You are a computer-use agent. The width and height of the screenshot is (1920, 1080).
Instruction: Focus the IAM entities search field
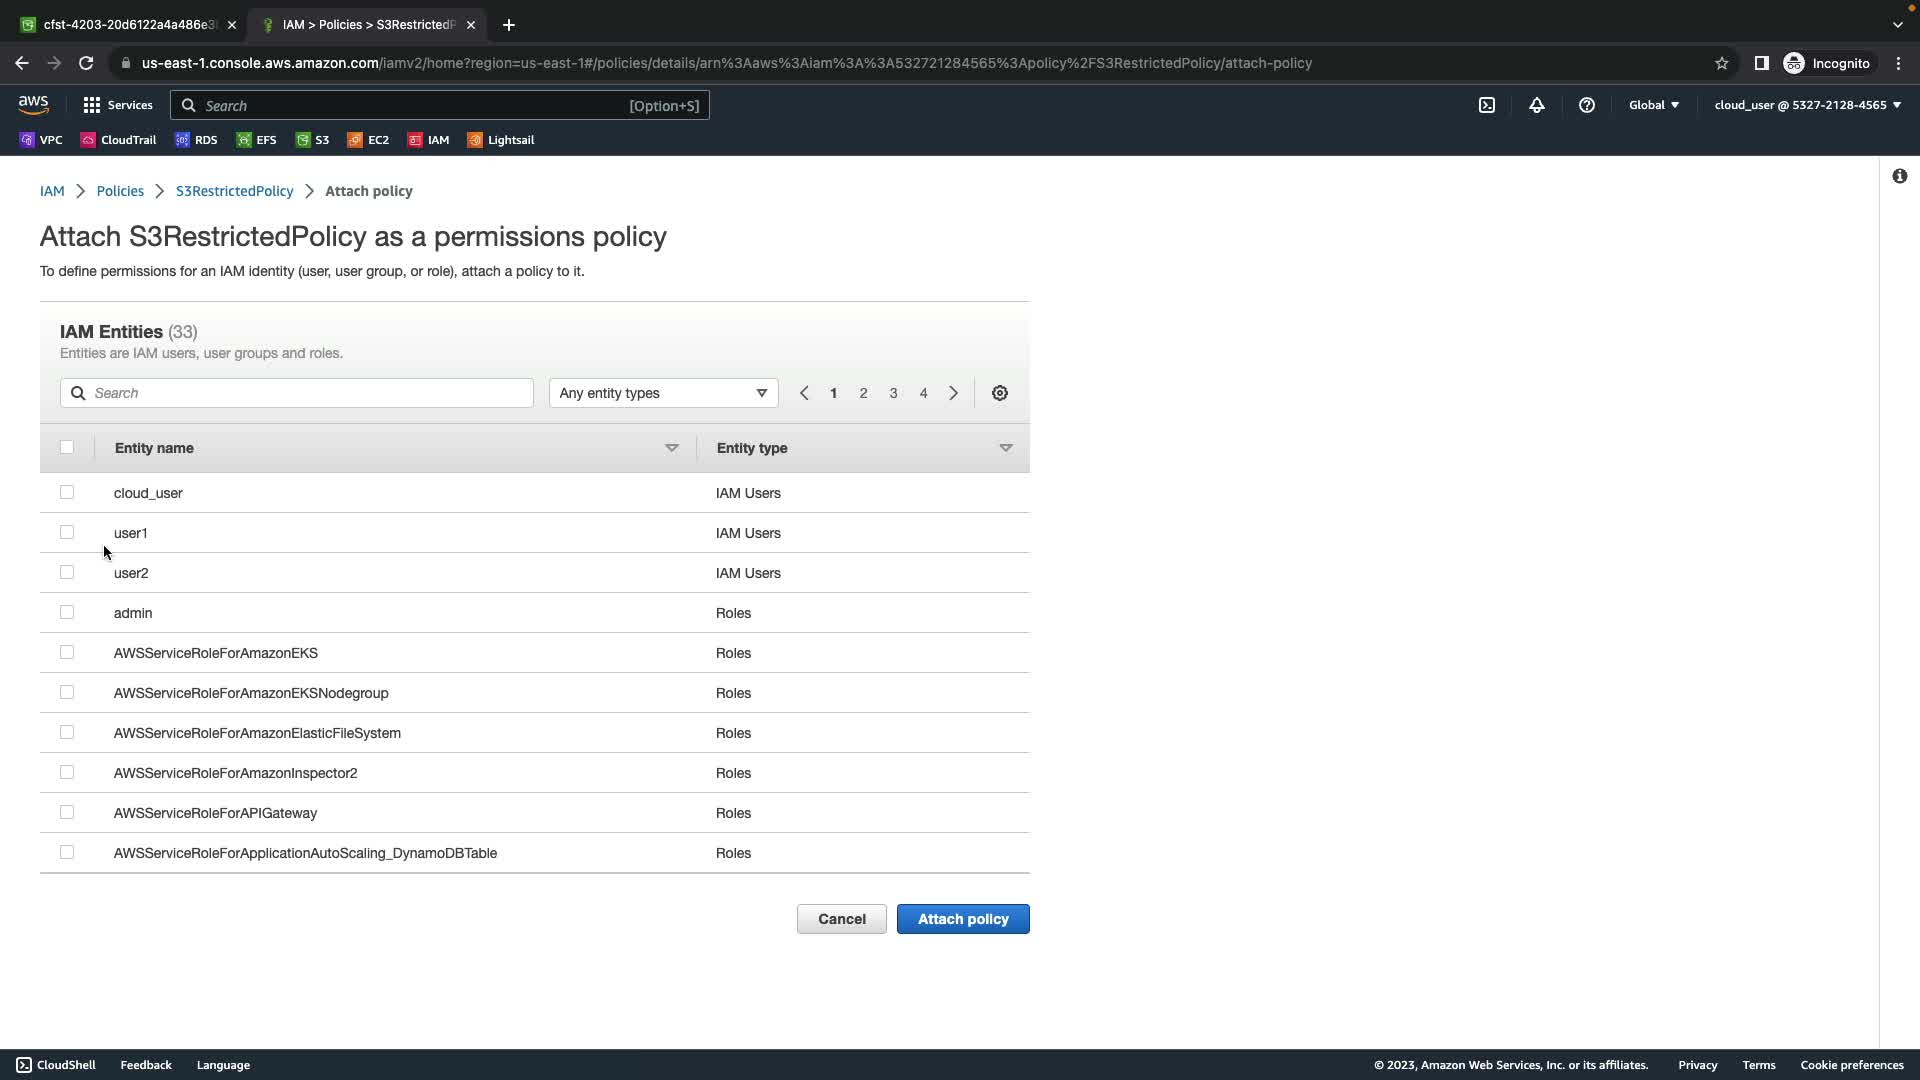[297, 393]
